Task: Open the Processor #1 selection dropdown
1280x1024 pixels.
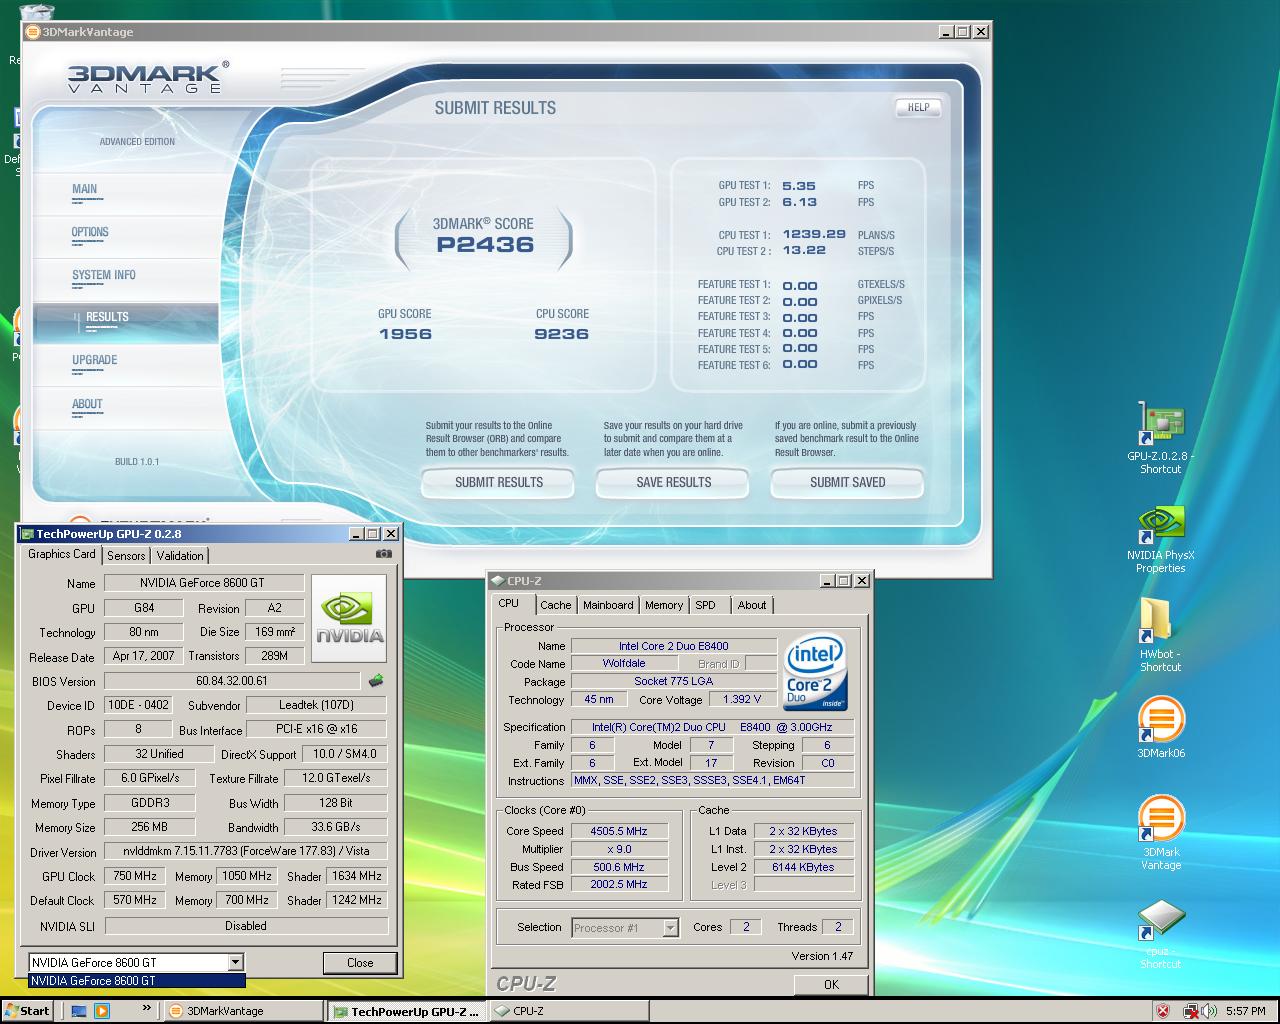Action: 670,928
